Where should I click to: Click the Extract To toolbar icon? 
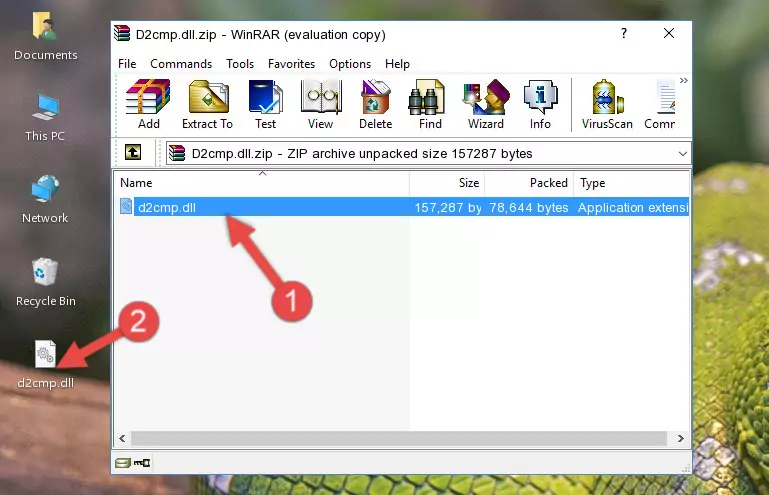tap(207, 104)
